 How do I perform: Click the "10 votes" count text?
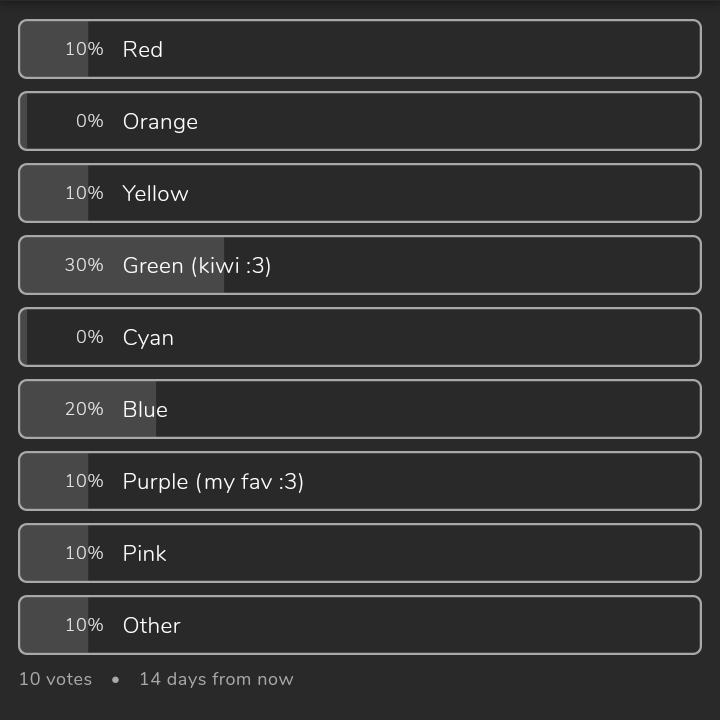click(x=55, y=679)
